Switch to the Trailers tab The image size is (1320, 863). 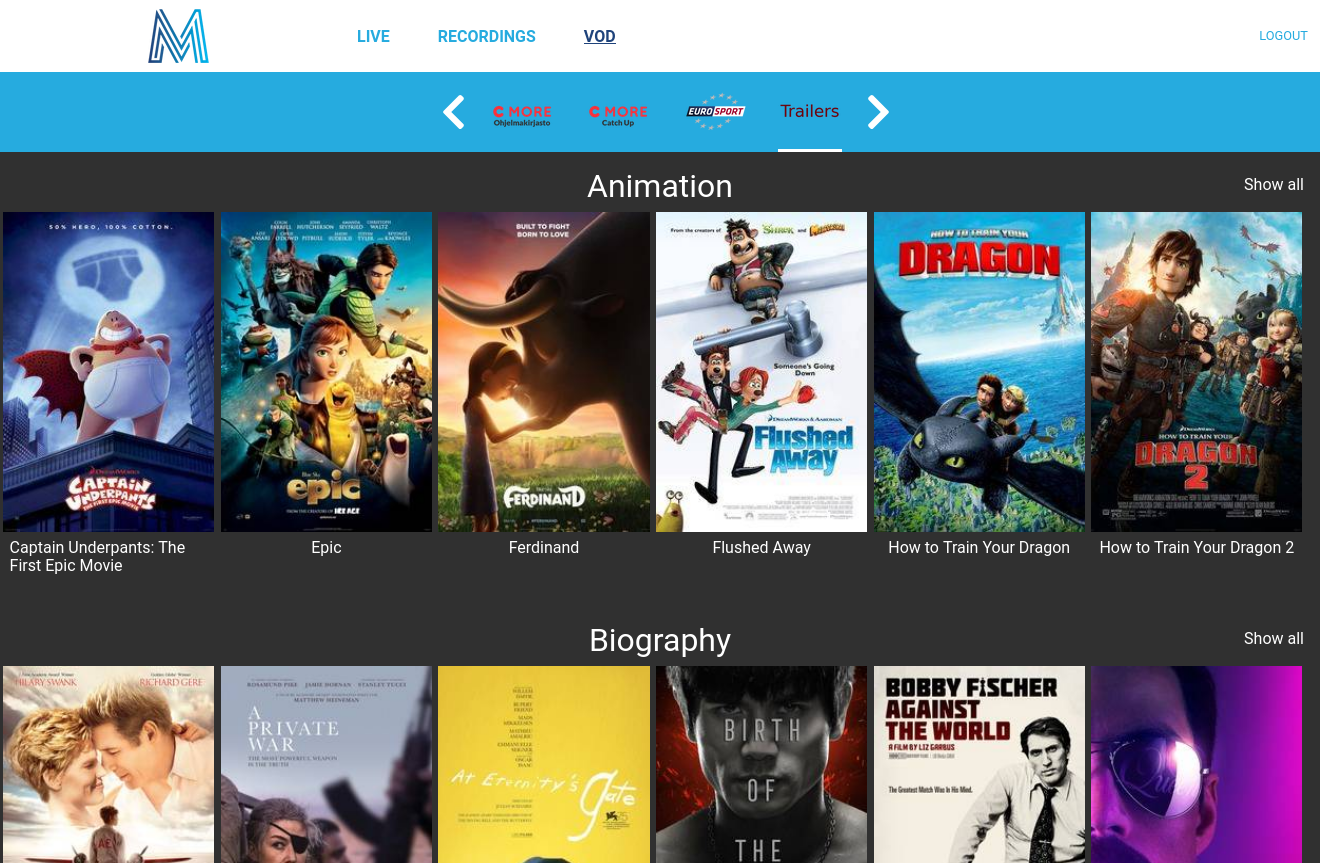pos(809,111)
